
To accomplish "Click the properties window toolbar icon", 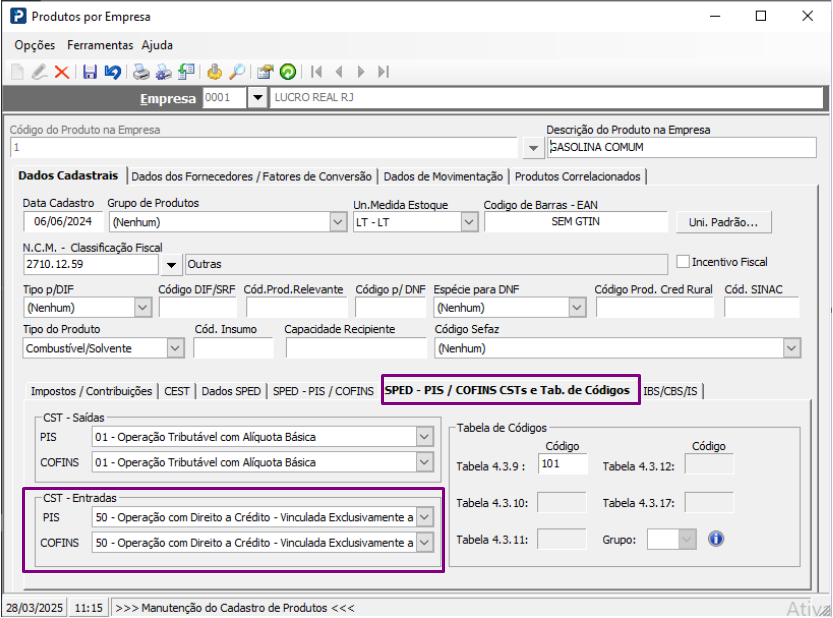I will click(x=265, y=72).
